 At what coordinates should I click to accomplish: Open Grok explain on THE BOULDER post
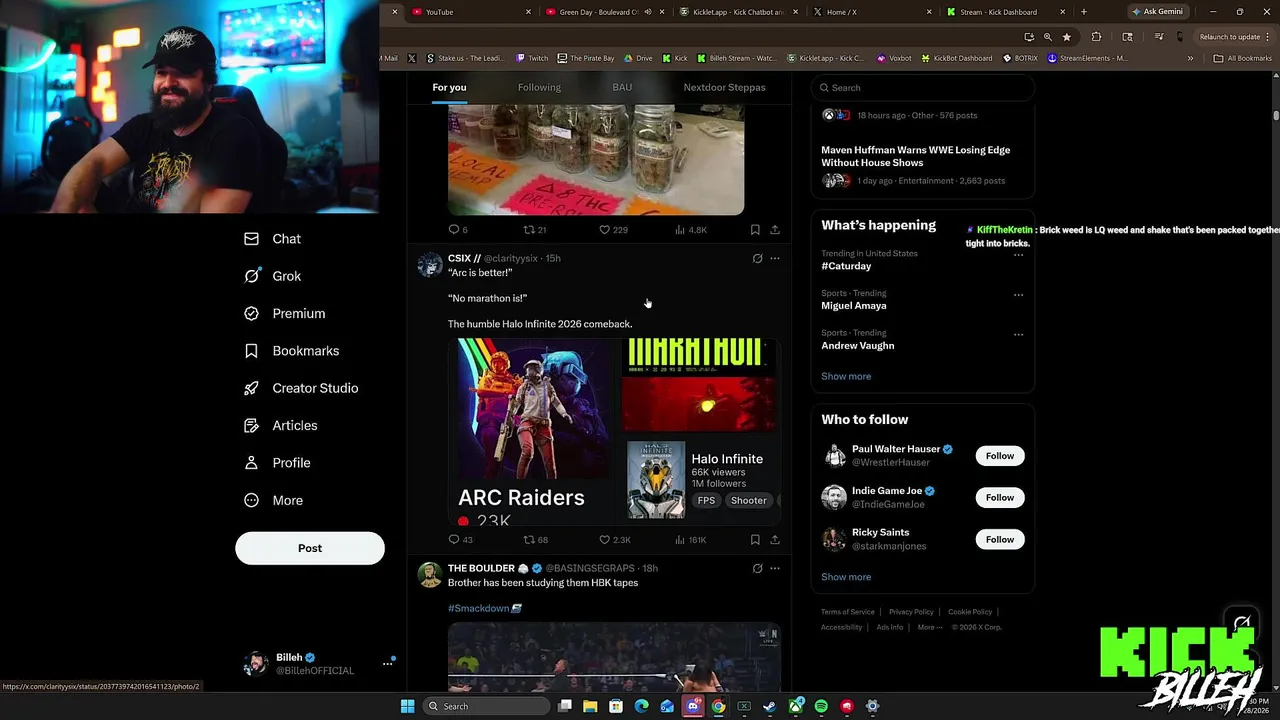coord(757,568)
